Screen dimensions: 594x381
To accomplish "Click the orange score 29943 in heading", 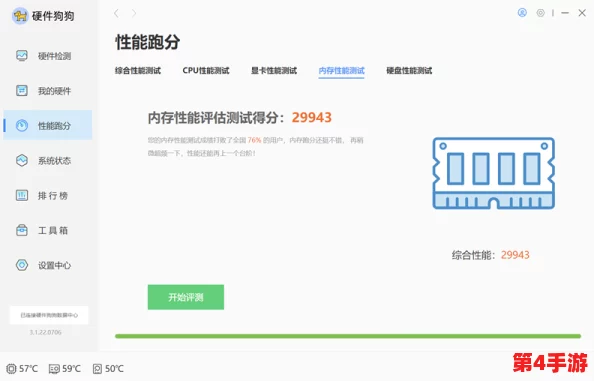I will (311, 117).
